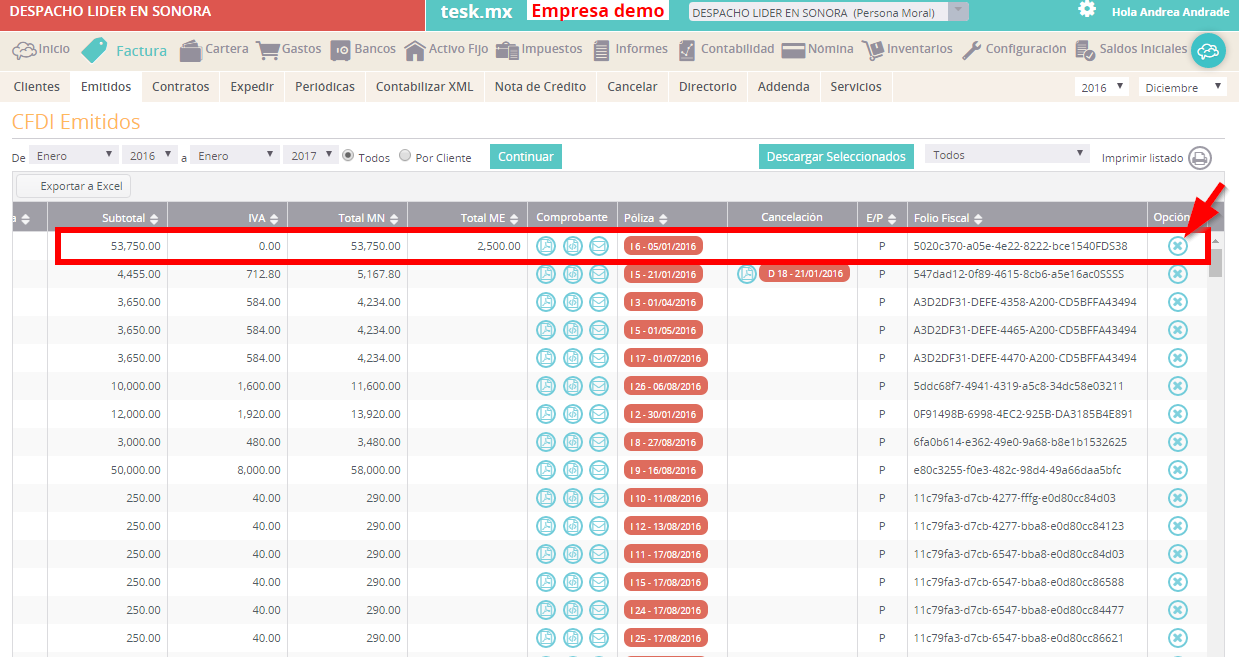1239x657 pixels.
Task: Open the year 2016 dropdown at top right
Action: 1102,88
